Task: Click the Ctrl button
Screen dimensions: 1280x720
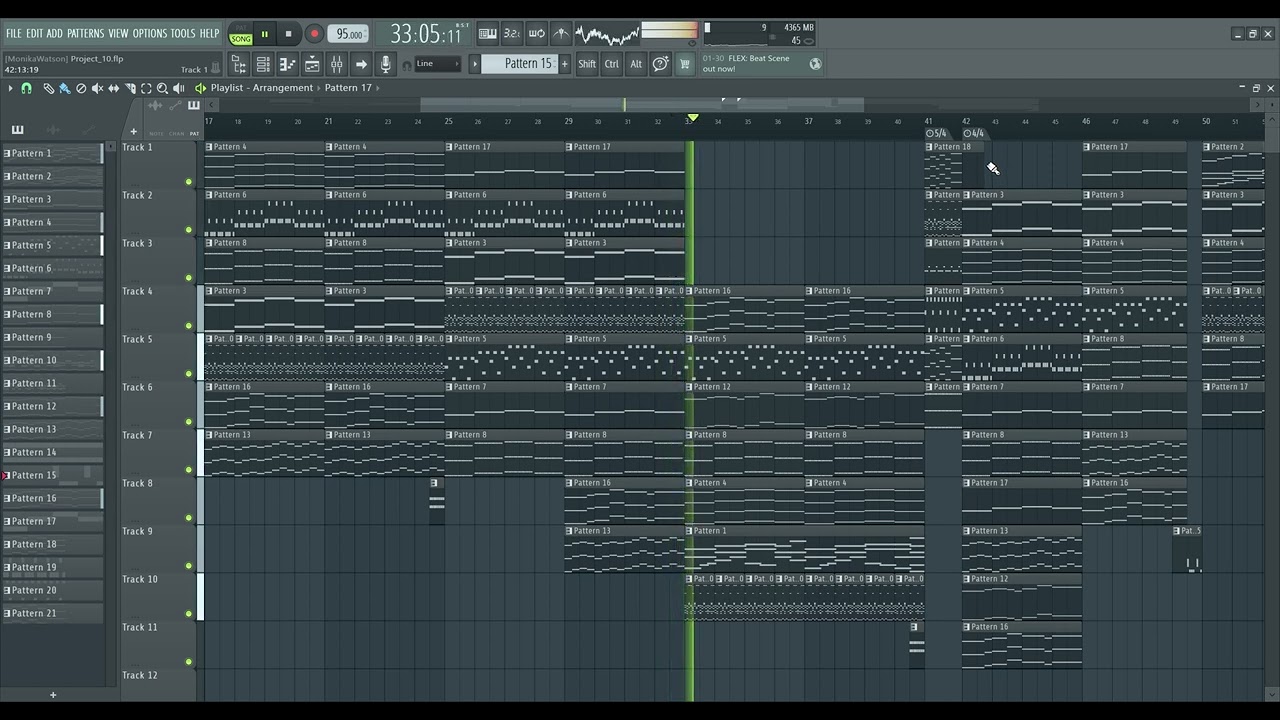Action: [611, 64]
